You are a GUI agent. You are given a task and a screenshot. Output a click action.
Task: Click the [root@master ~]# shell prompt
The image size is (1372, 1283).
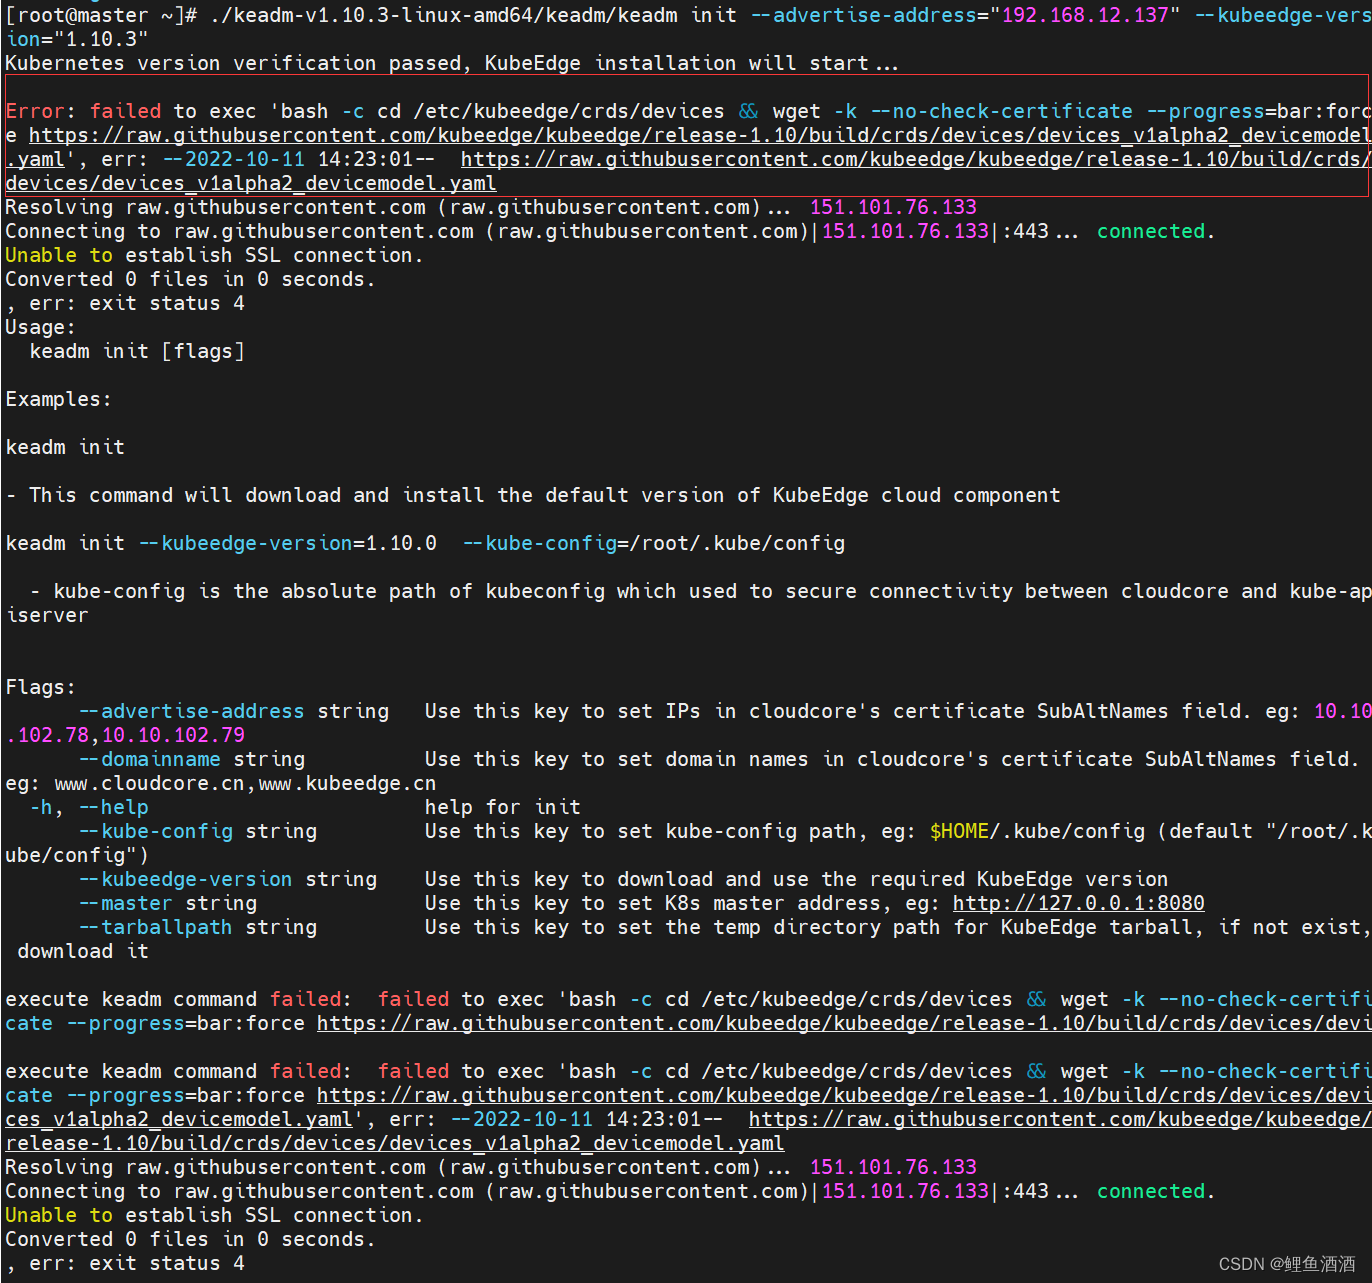(x=102, y=15)
